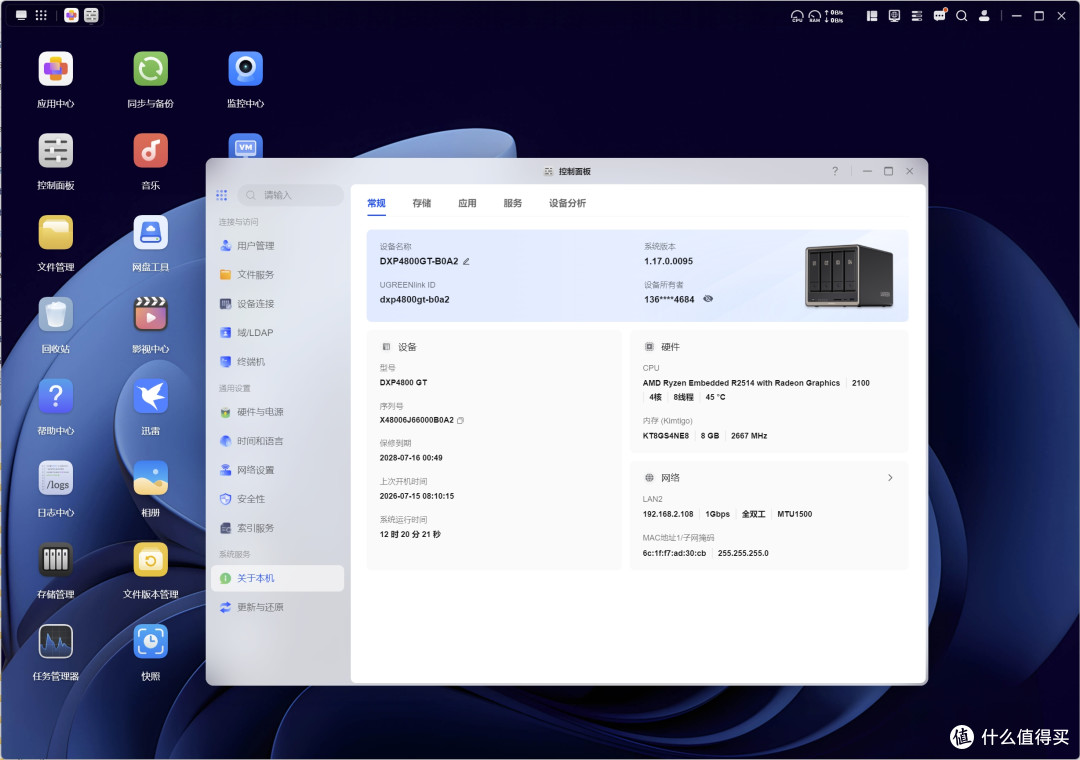Toggle owner phone number visibility eye
This screenshot has height=760, width=1080.
pos(707,299)
